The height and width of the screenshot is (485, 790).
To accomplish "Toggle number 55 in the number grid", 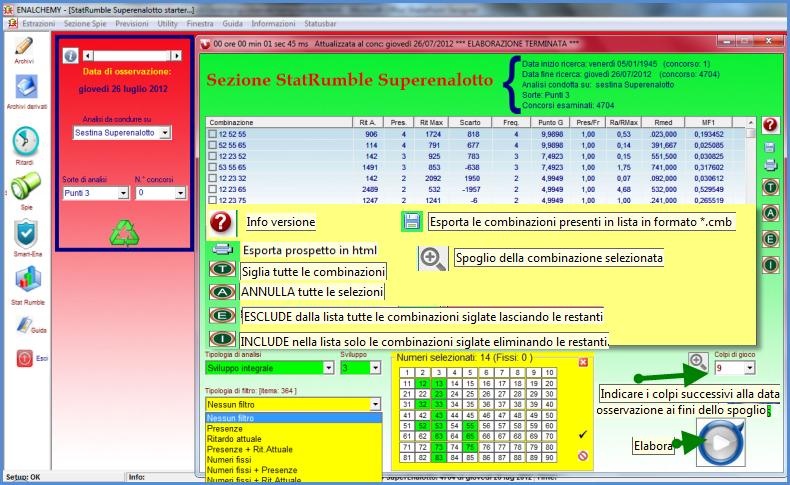I will tap(470, 426).
